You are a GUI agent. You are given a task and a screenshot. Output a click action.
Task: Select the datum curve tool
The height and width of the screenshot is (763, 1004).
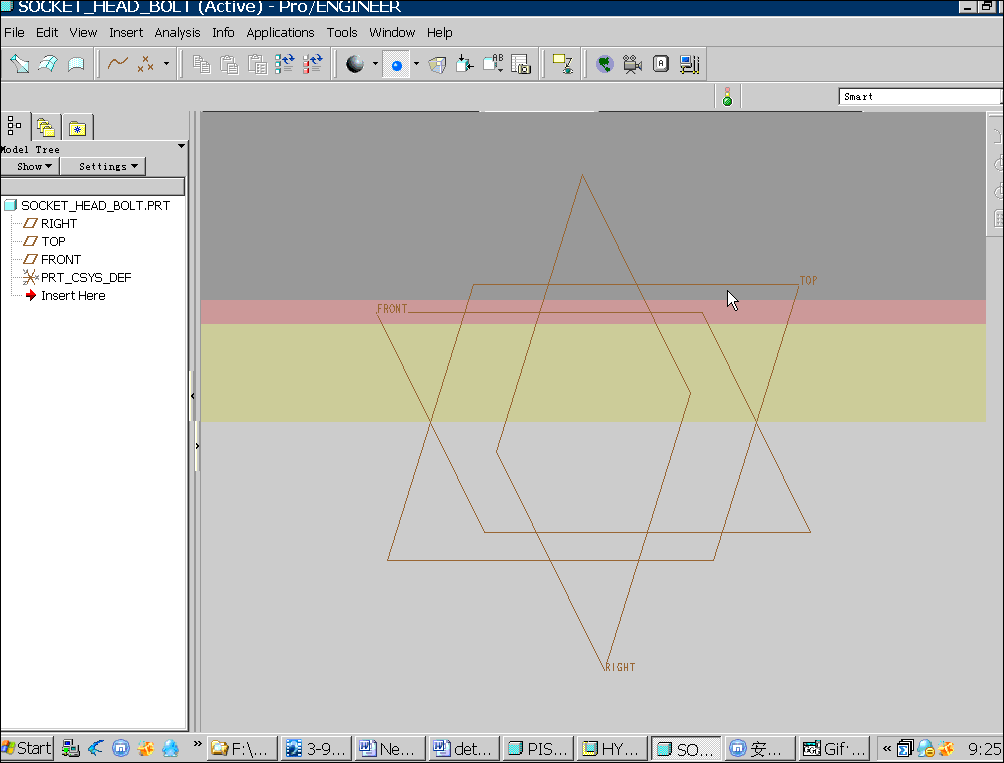click(x=118, y=64)
